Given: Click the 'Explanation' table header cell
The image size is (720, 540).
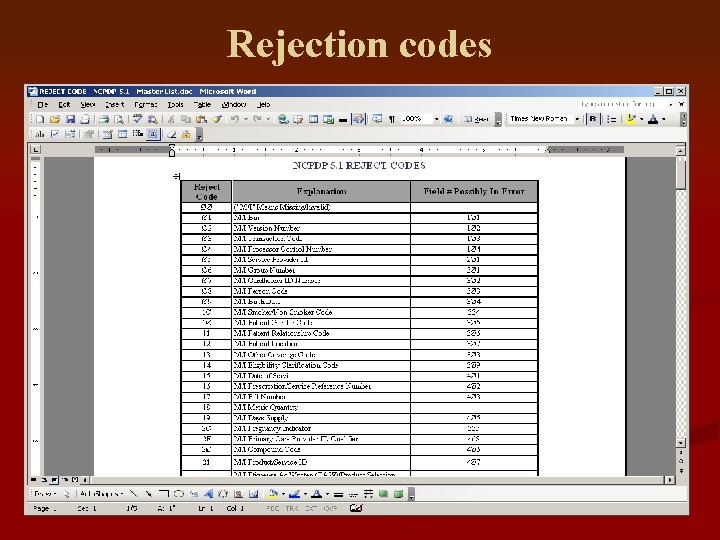Looking at the screenshot, I should pyautogui.click(x=321, y=191).
